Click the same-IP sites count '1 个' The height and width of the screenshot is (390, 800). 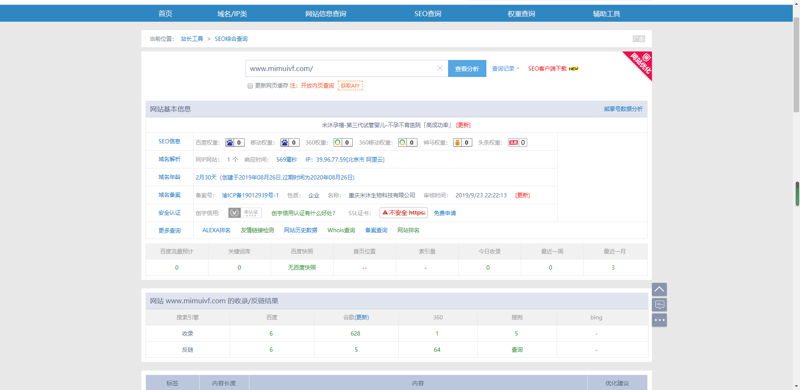click(233, 160)
